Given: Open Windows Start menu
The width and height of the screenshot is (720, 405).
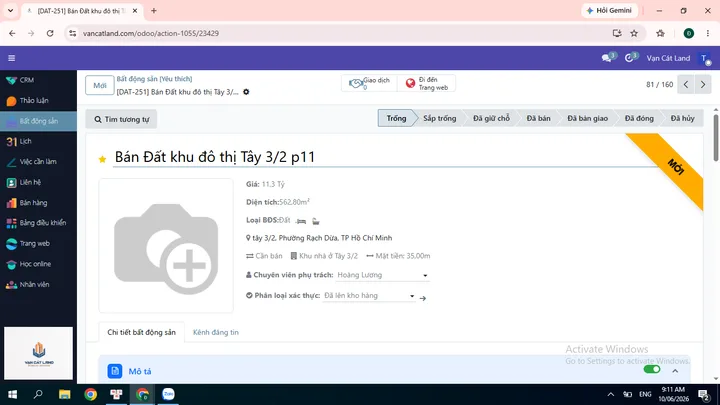Looking at the screenshot, I should click(12, 394).
